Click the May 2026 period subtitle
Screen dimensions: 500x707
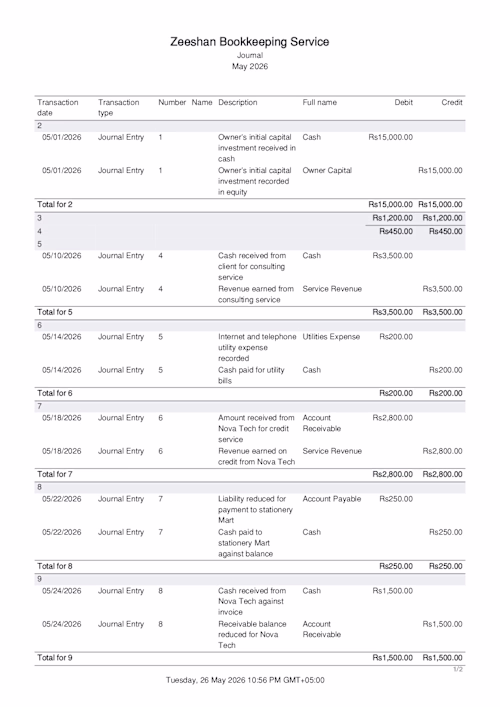click(x=250, y=66)
